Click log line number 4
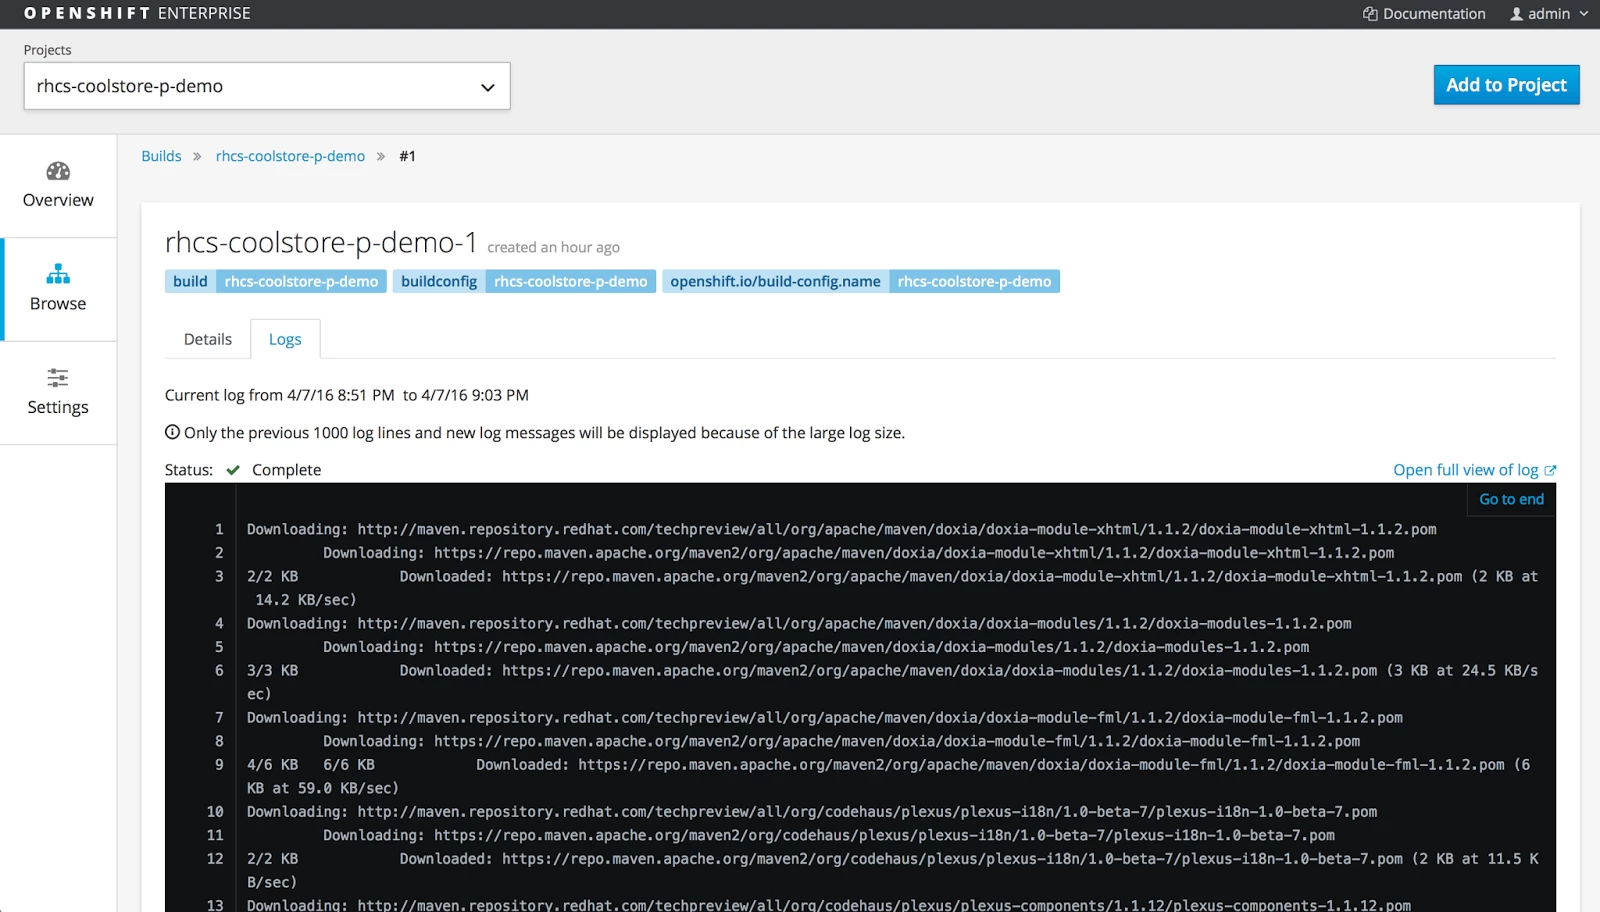The width and height of the screenshot is (1600, 912). pos(219,623)
